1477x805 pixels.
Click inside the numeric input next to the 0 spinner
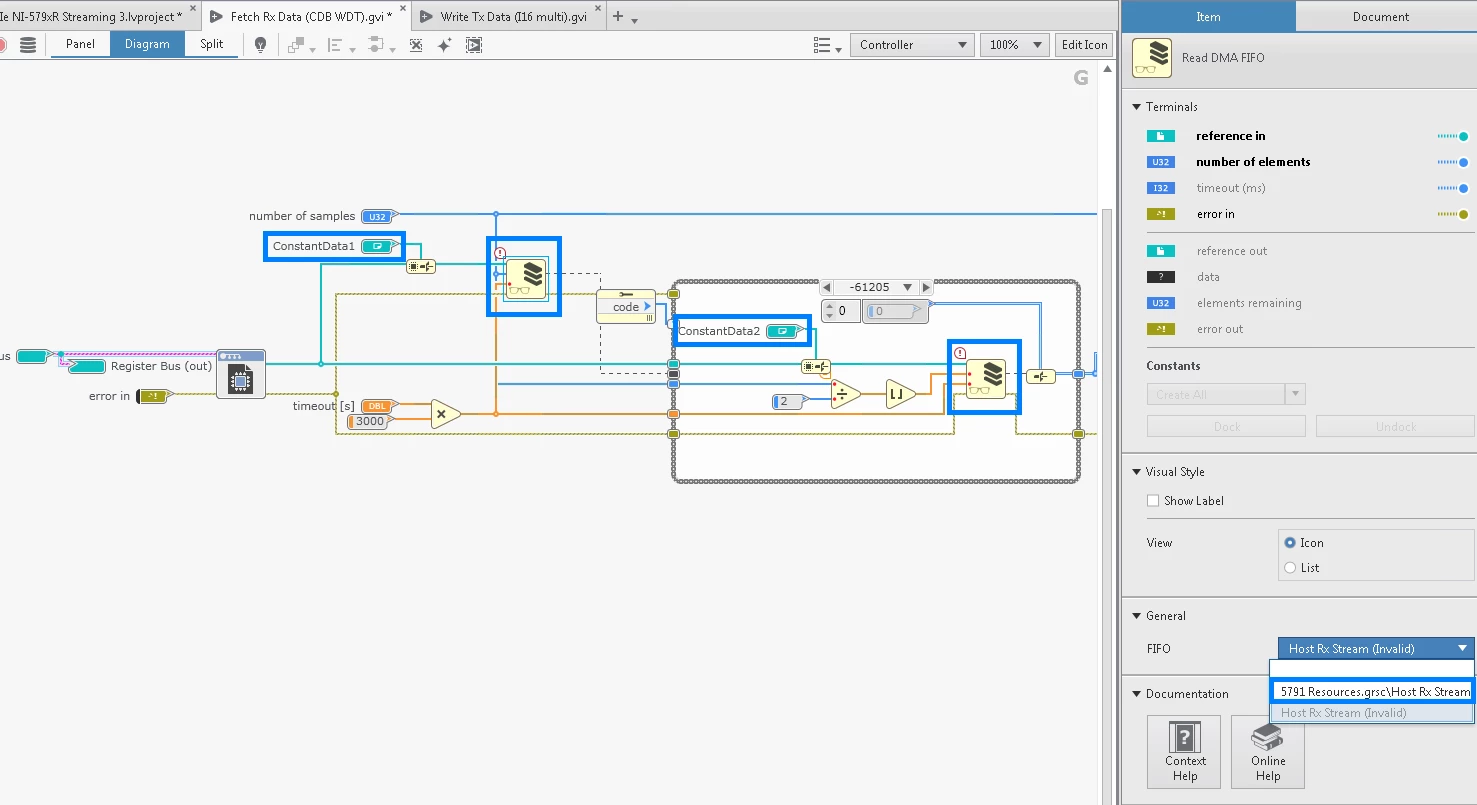[x=895, y=311]
